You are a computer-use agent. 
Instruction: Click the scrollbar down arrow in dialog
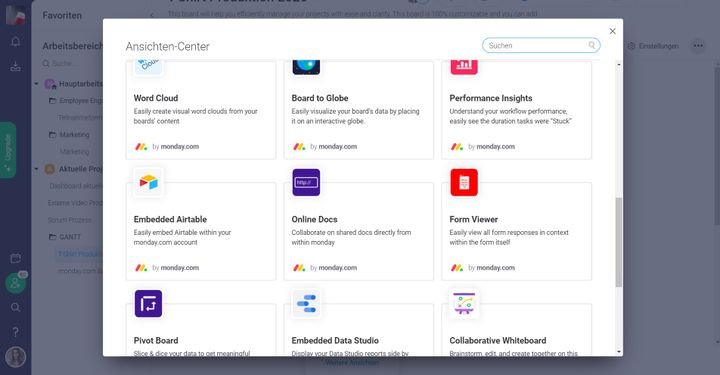pyautogui.click(x=619, y=352)
